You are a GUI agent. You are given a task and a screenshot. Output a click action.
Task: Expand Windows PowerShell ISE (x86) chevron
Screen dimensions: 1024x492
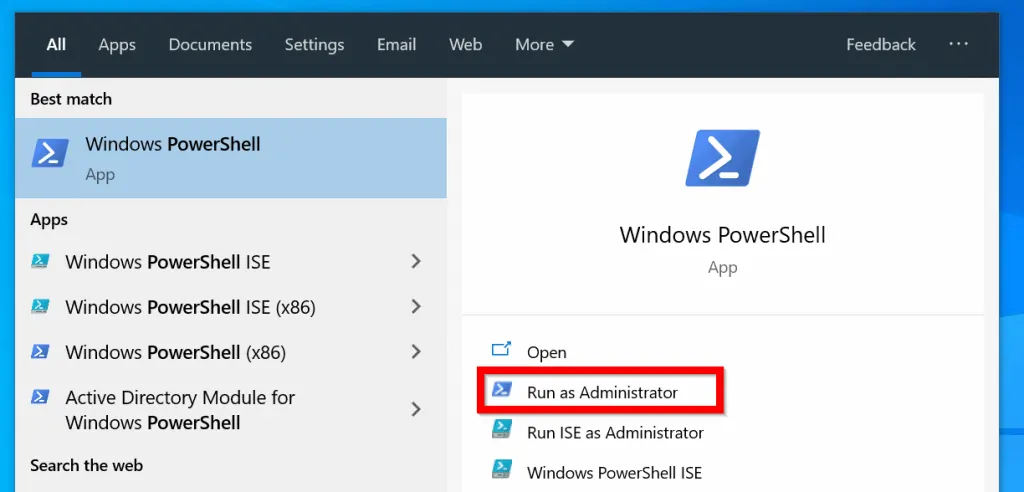tap(415, 306)
